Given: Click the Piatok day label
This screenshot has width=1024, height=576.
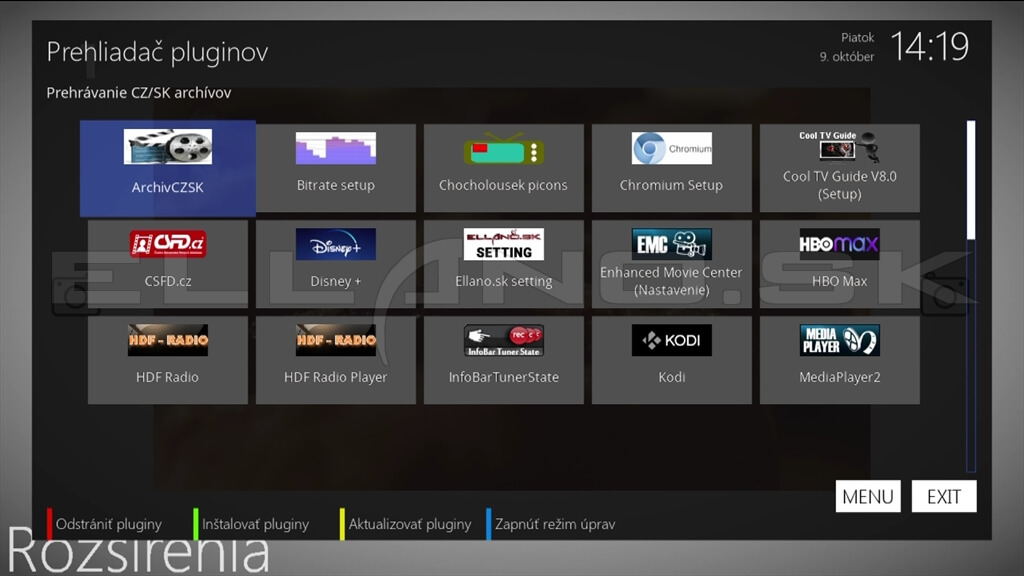Looking at the screenshot, I should click(x=857, y=38).
